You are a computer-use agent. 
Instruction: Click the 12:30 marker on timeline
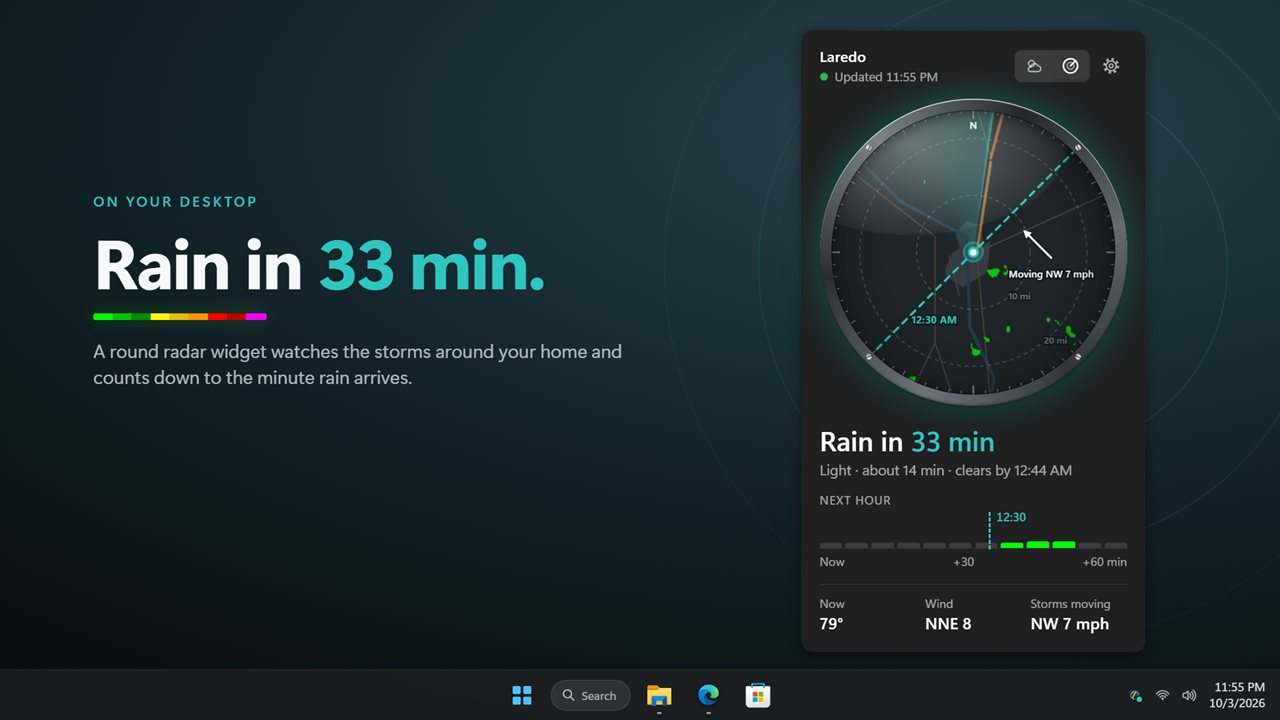(1011, 517)
